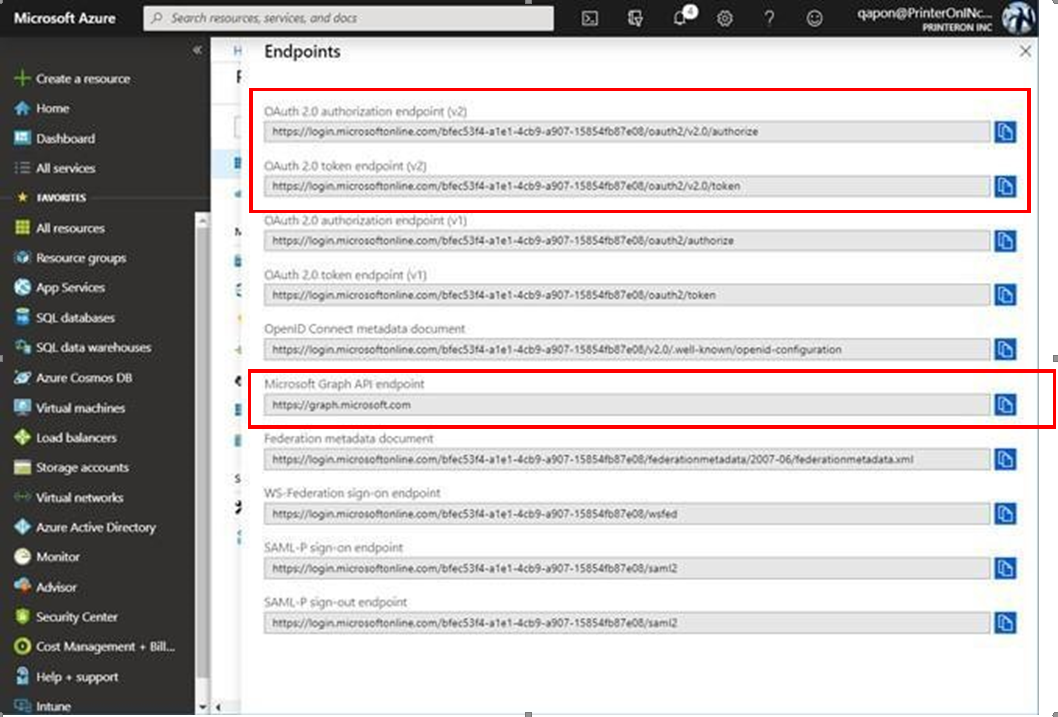Select the OAuth 2.0 authorization endpoint (v2) URL field
Screen dimensions: 1058x717
pyautogui.click(x=627, y=132)
